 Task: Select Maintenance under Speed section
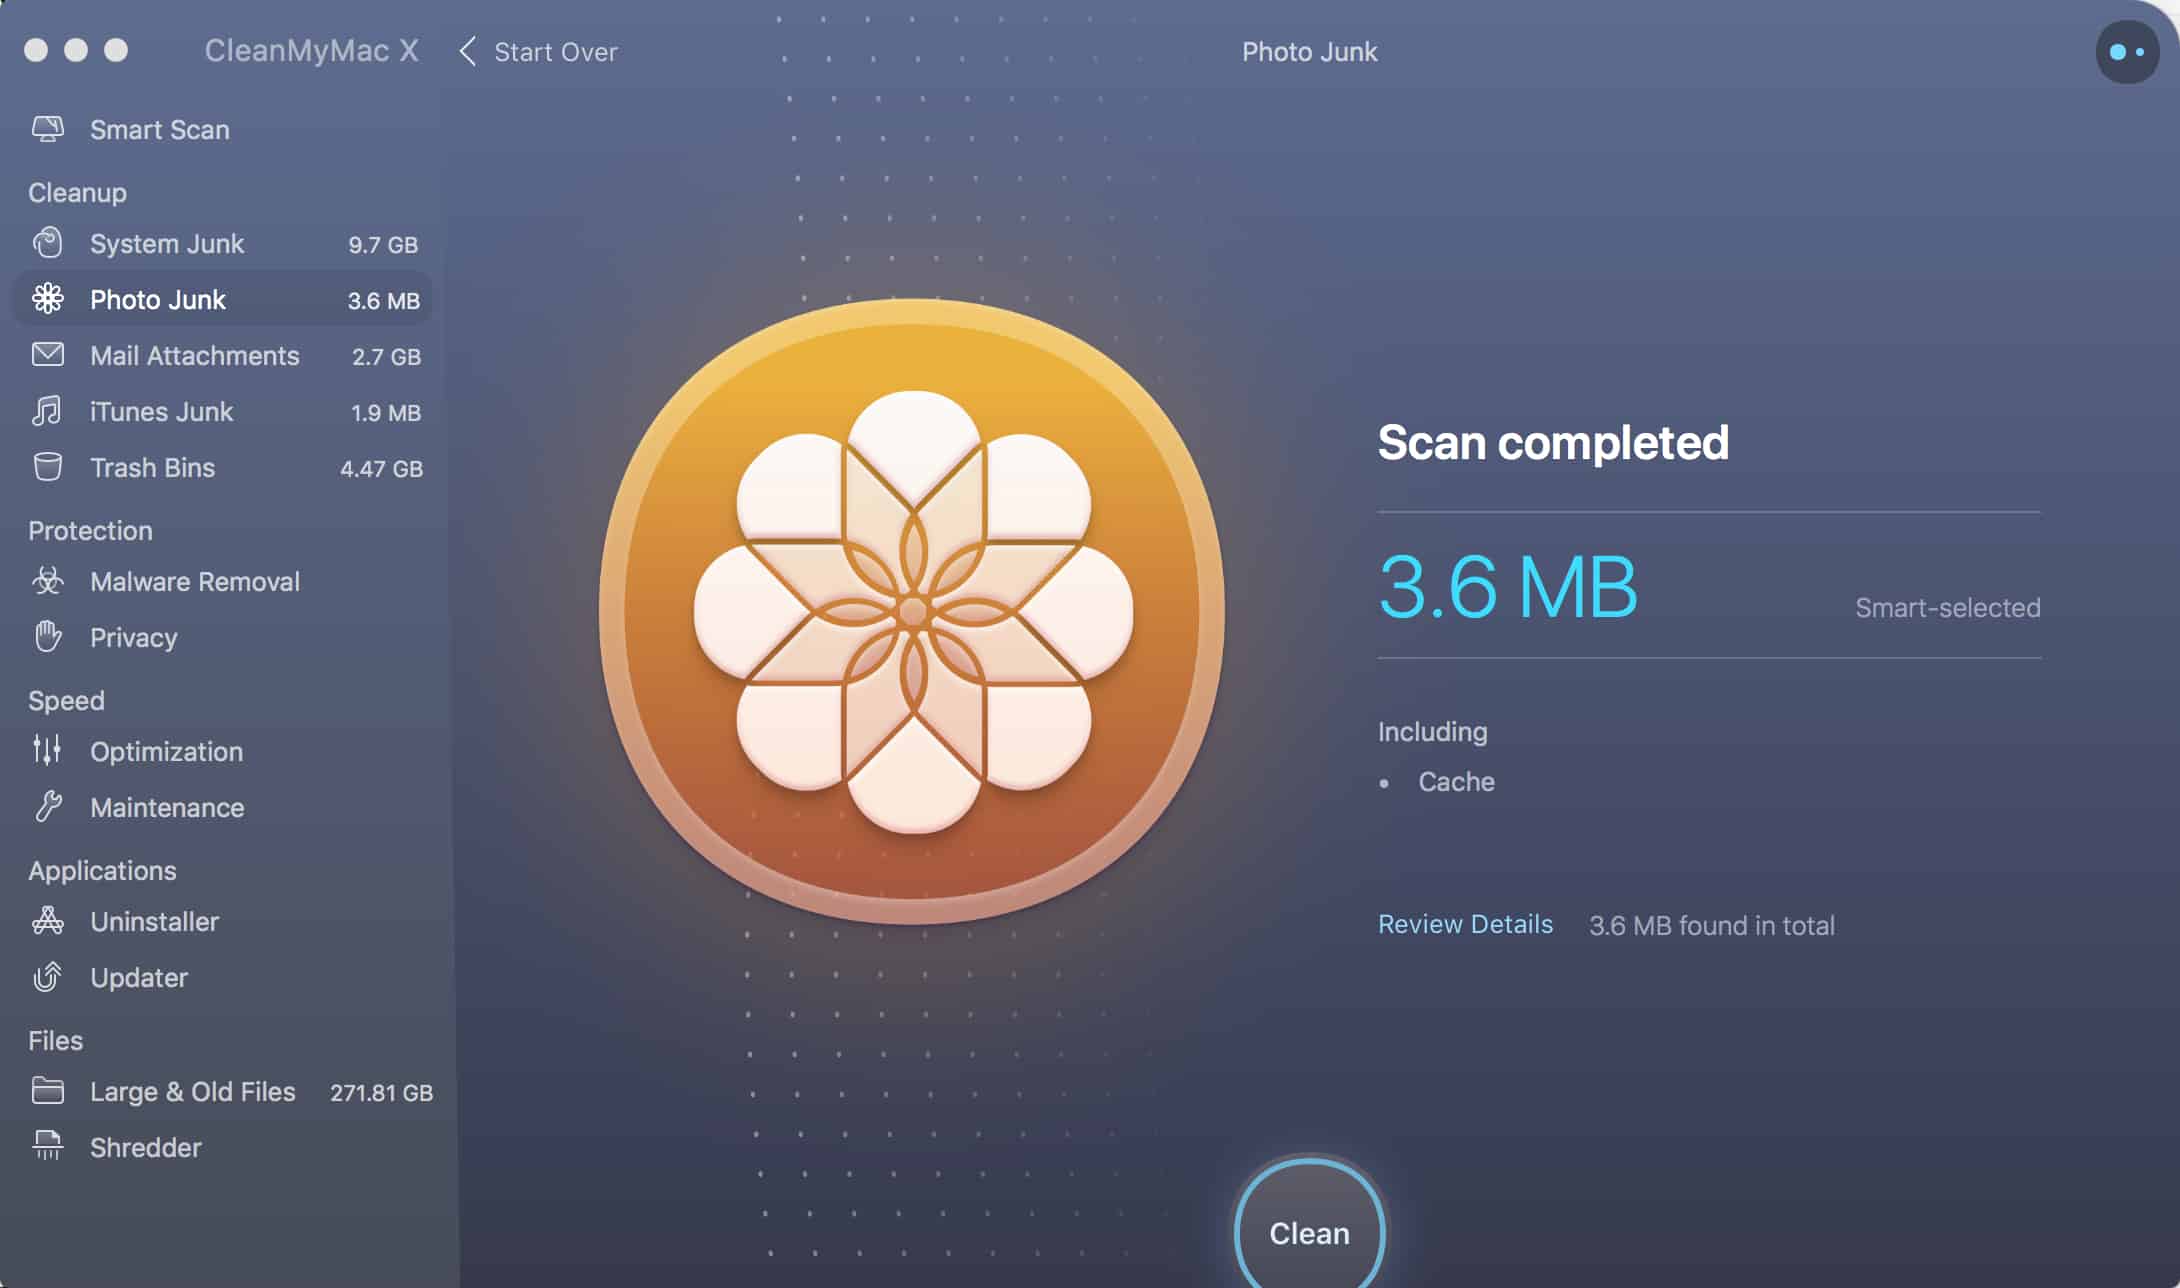tap(167, 807)
